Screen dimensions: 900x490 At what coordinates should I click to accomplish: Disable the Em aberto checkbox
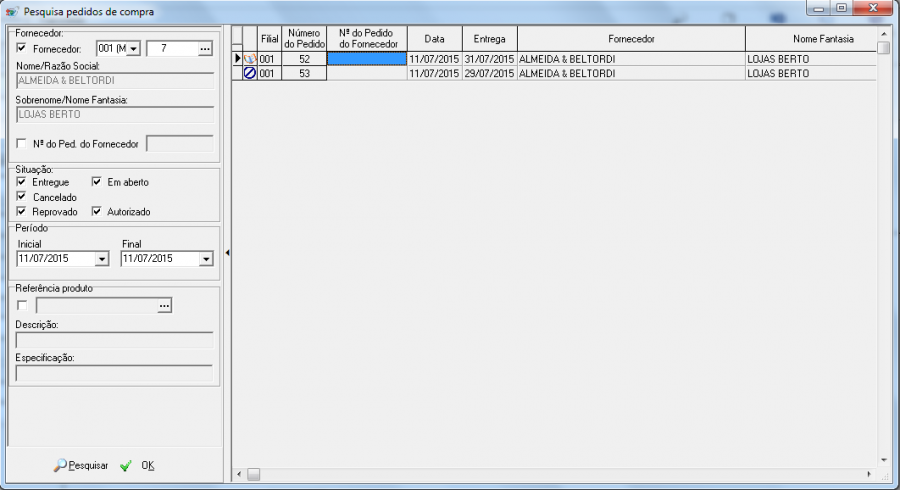click(97, 182)
